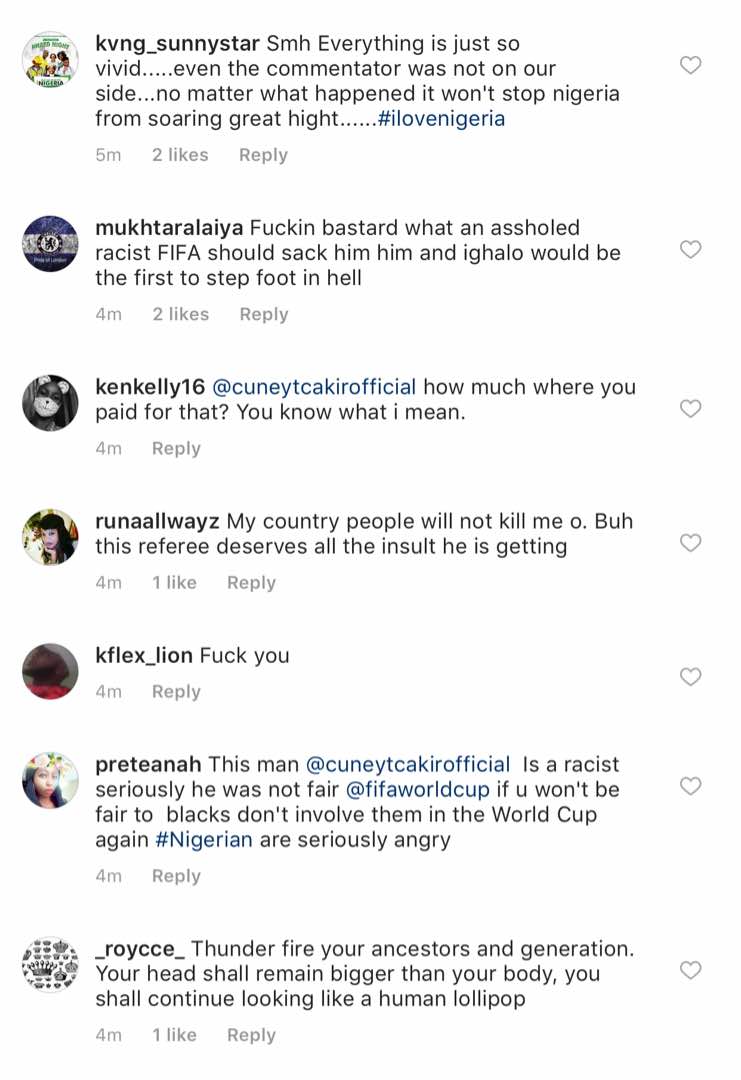
Task: Heart the comment by kenkelly16
Action: (690, 408)
